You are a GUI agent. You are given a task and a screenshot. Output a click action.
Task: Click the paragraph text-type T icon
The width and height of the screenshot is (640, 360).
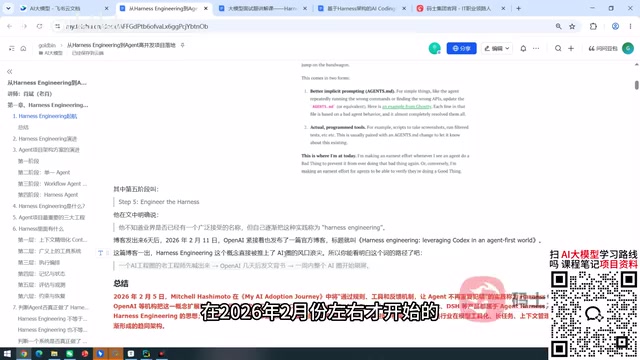pos(100,253)
